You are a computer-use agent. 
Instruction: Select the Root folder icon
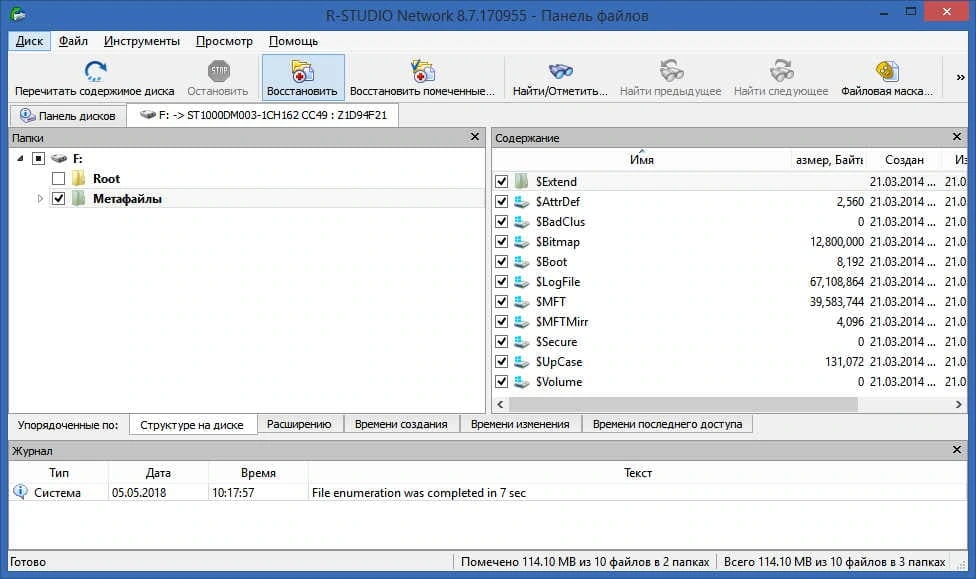(78, 179)
